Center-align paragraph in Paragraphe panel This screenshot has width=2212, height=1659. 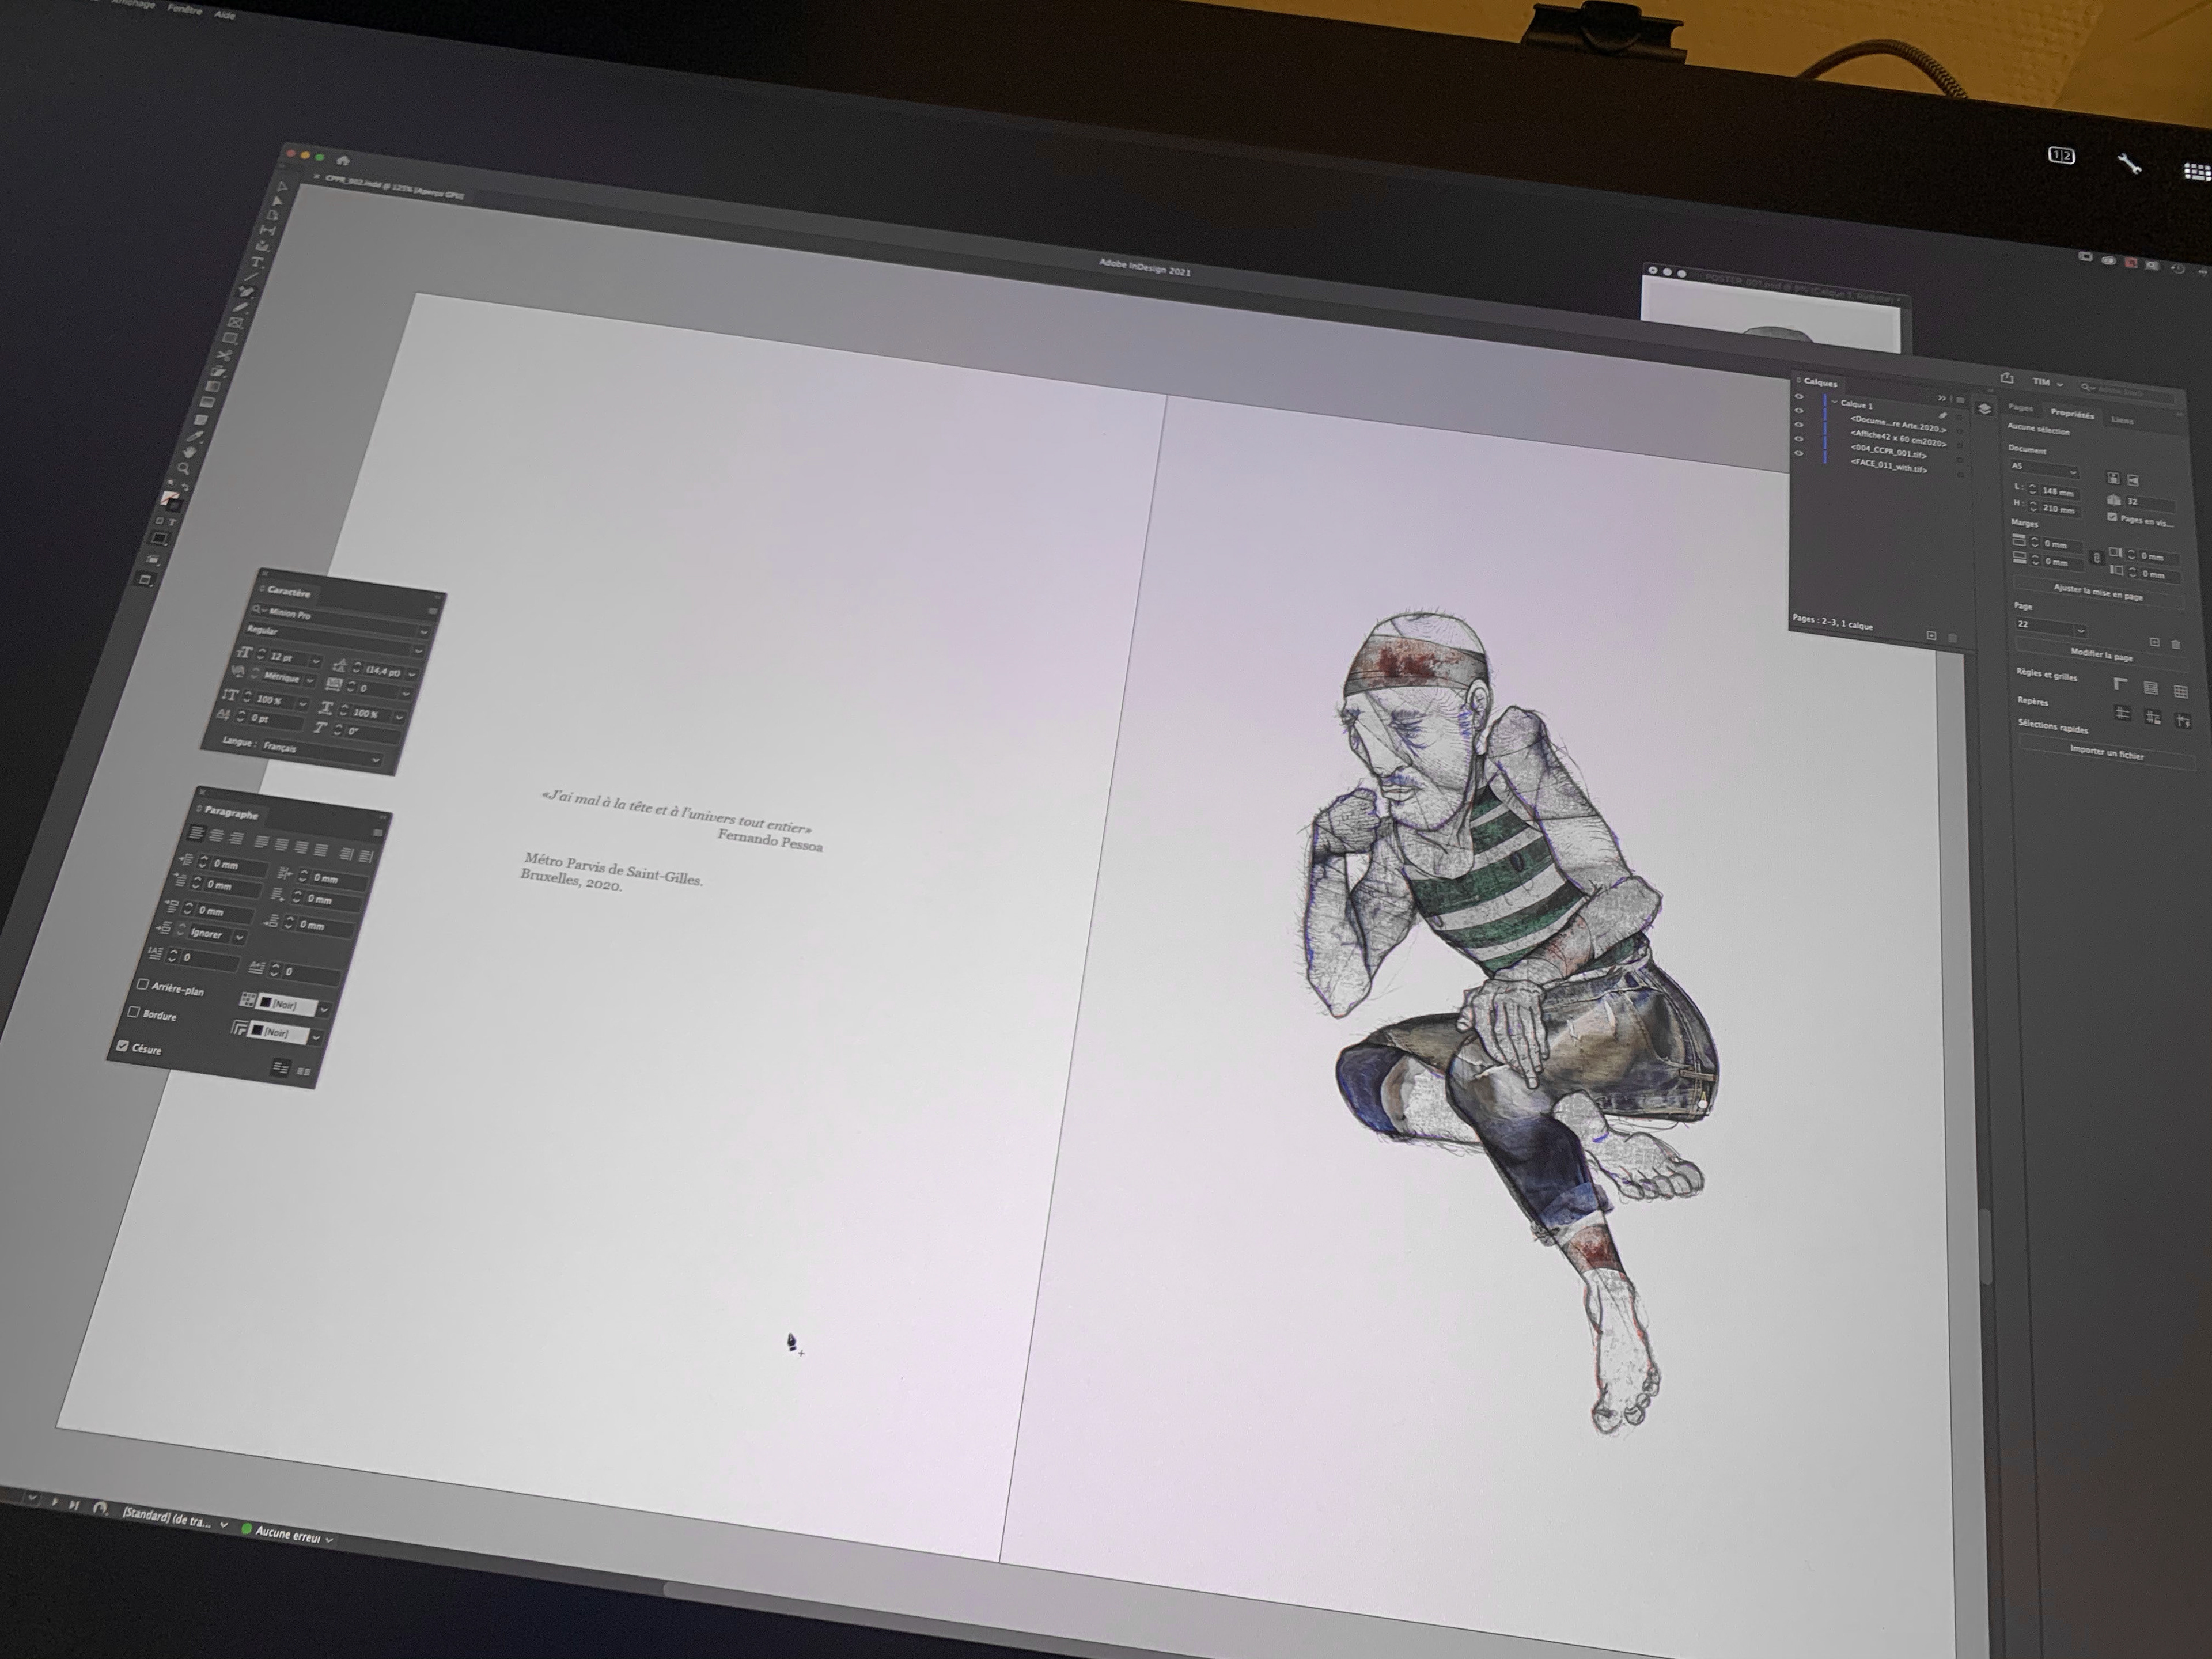point(217,836)
